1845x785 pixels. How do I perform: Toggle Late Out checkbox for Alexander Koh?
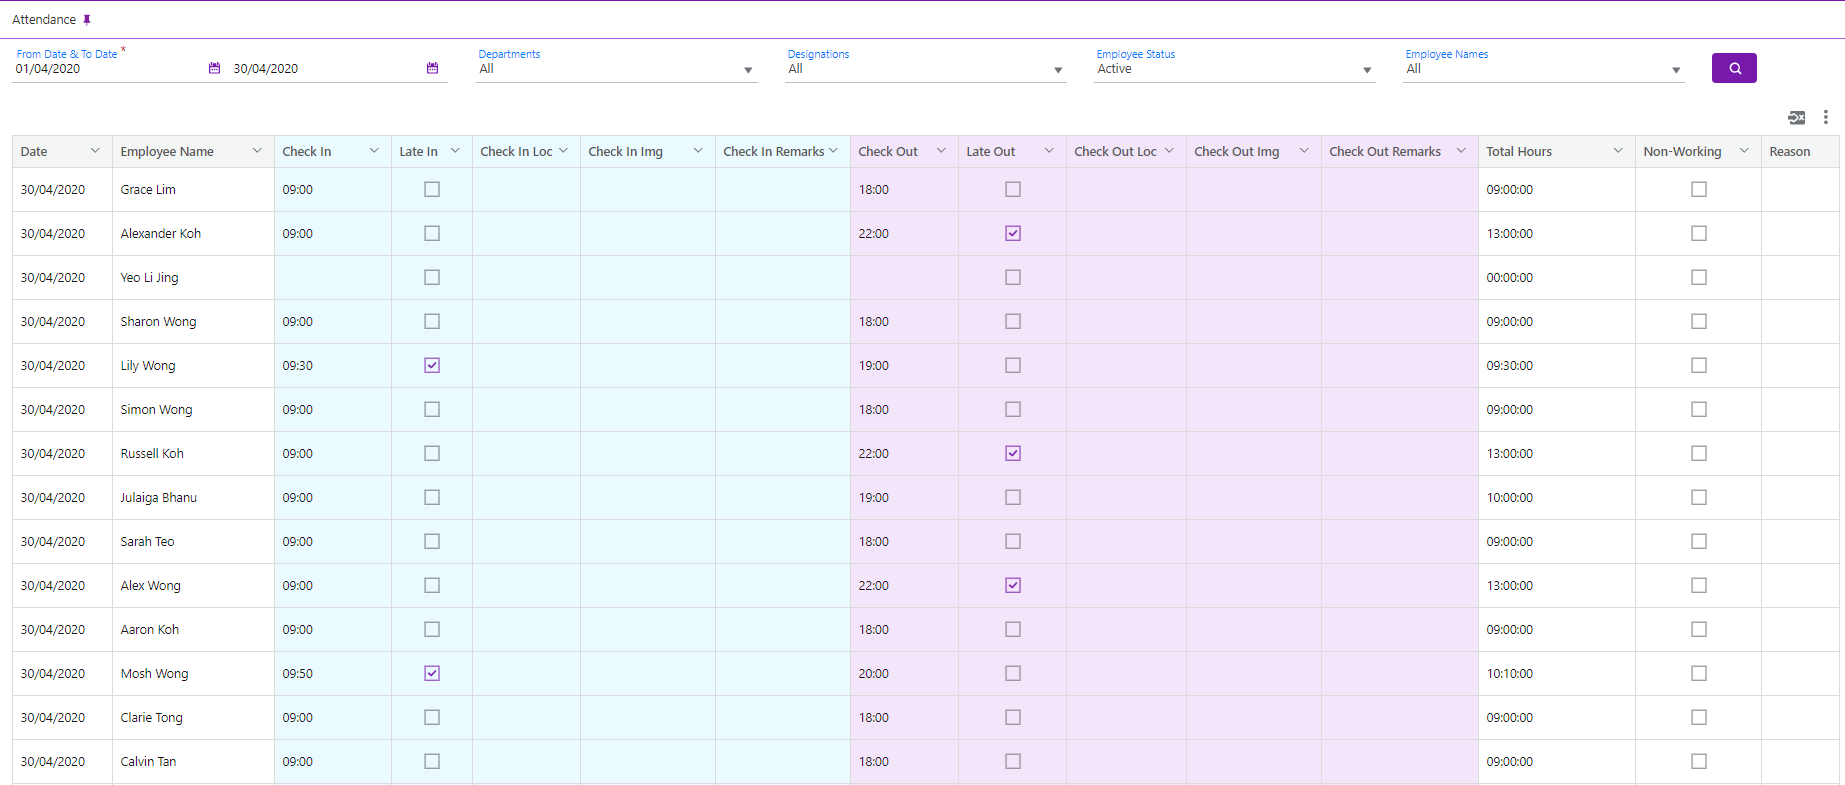point(1013,234)
